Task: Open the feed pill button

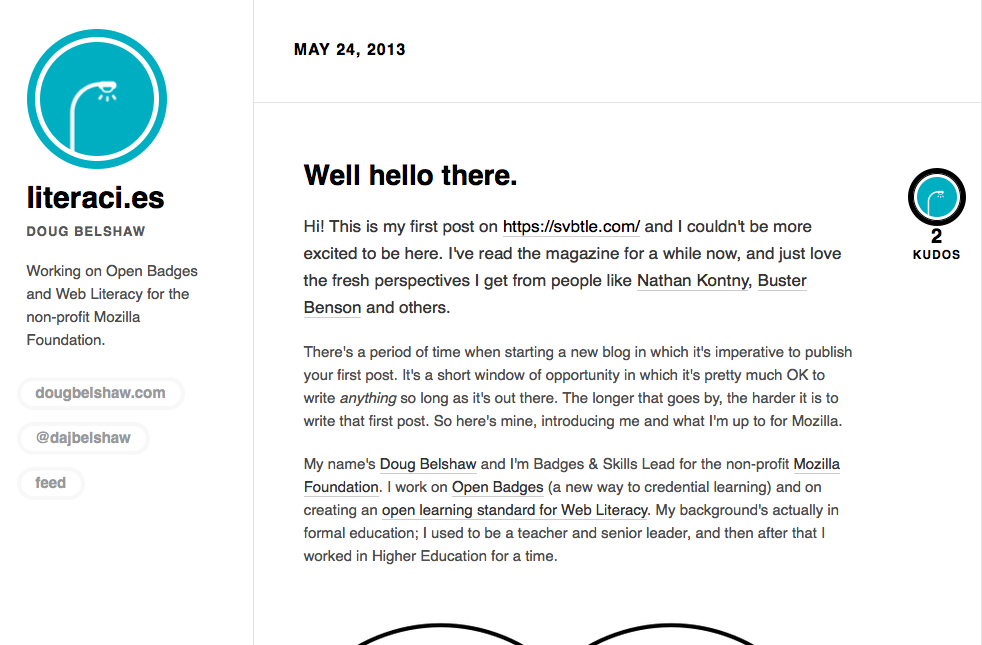Action: click(x=51, y=483)
